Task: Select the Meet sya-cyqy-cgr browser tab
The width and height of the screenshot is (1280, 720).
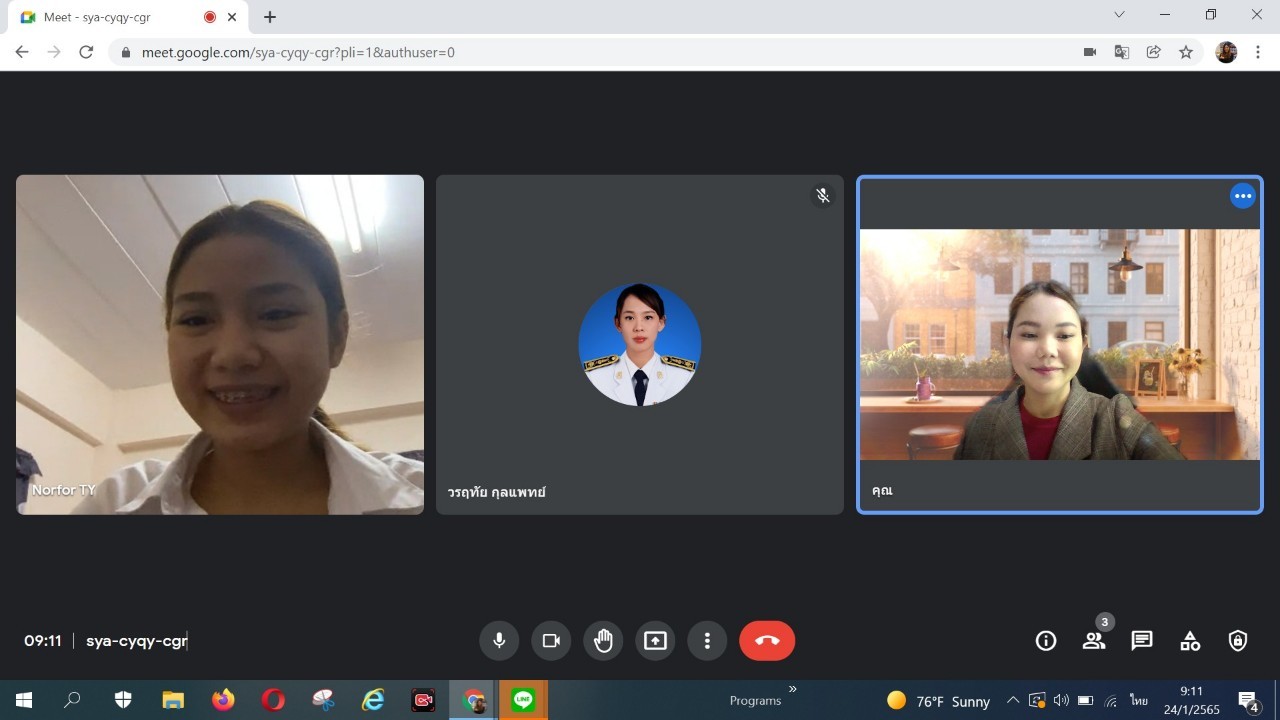Action: pos(110,17)
